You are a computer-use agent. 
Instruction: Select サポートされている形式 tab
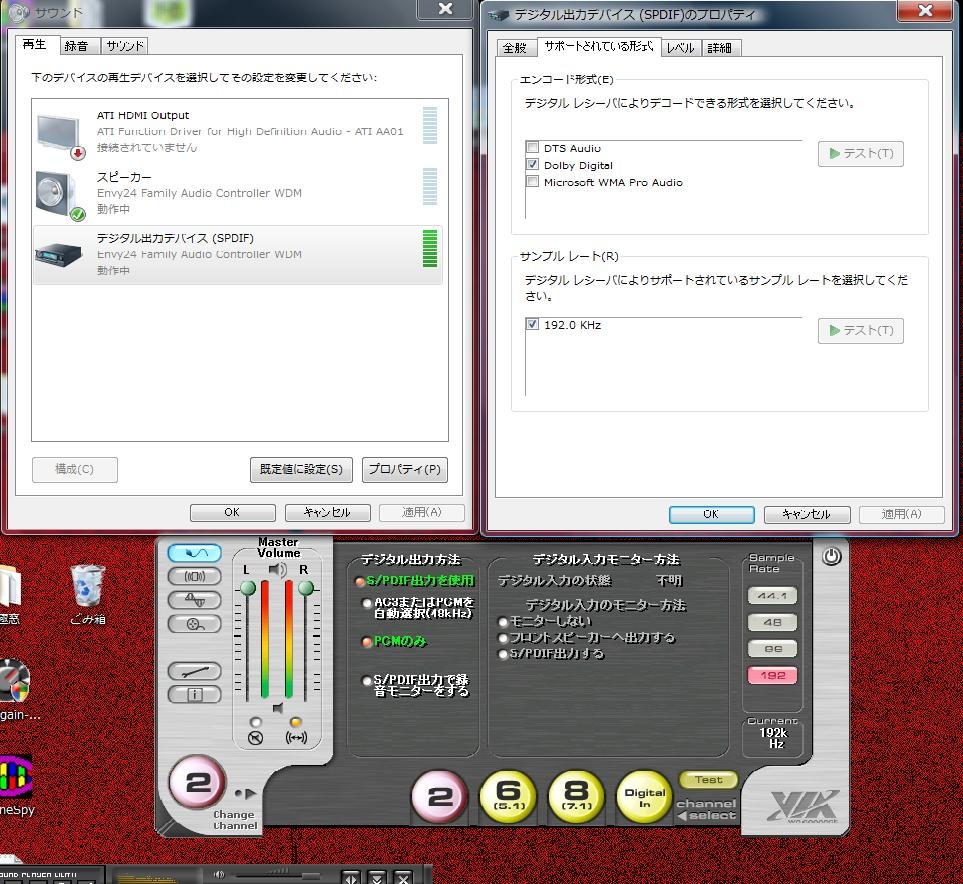(x=599, y=46)
